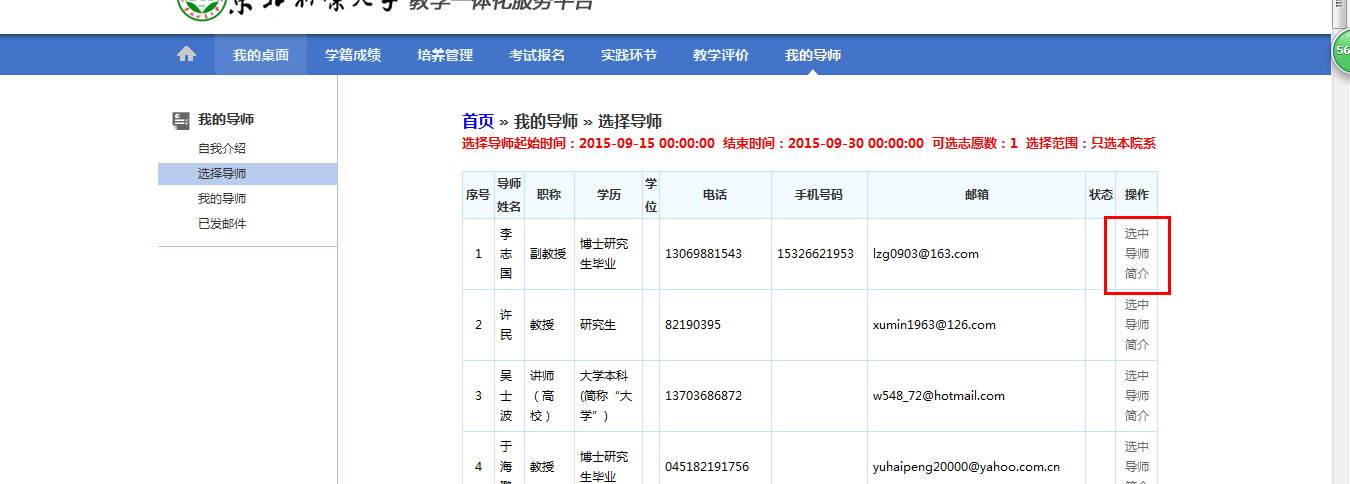Click 我的导师 tab in the top navigation
The width and height of the screenshot is (1350, 484).
813,55
